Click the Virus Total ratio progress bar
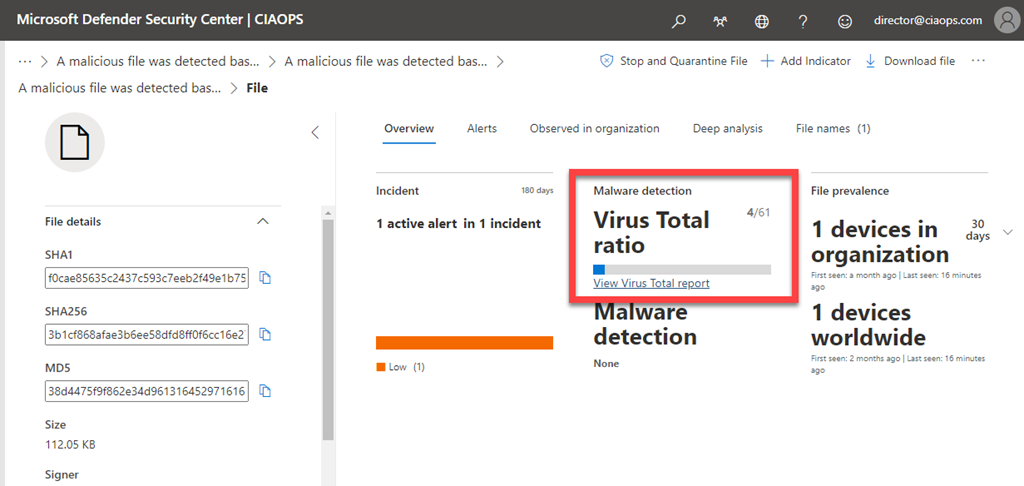 [x=681, y=269]
